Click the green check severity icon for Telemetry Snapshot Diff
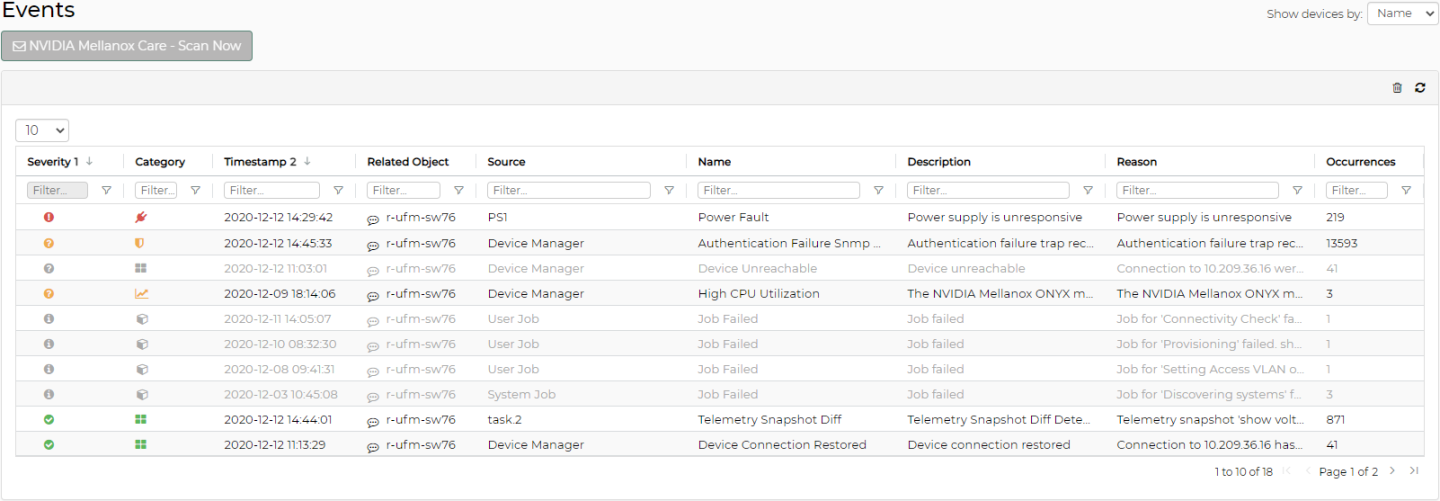 pyautogui.click(x=49, y=420)
